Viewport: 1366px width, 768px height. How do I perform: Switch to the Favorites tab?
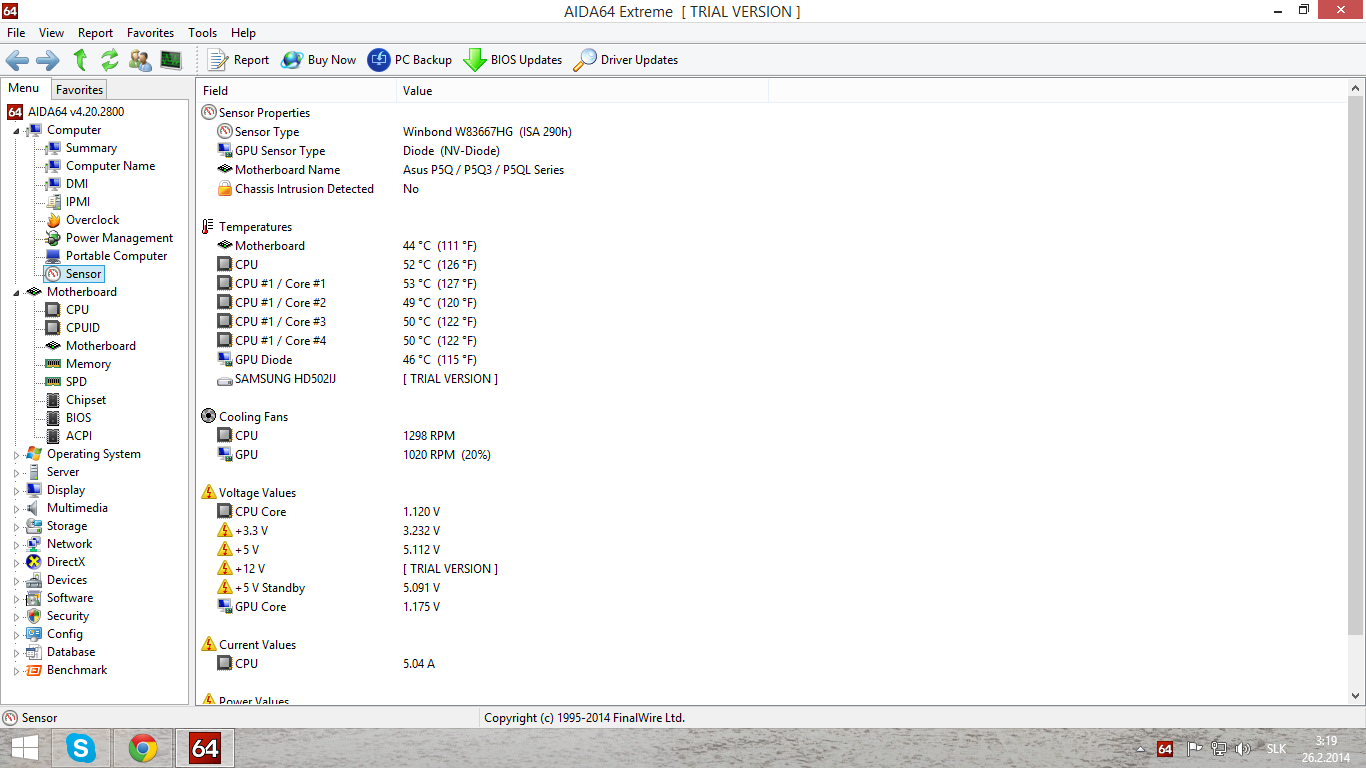(x=79, y=90)
